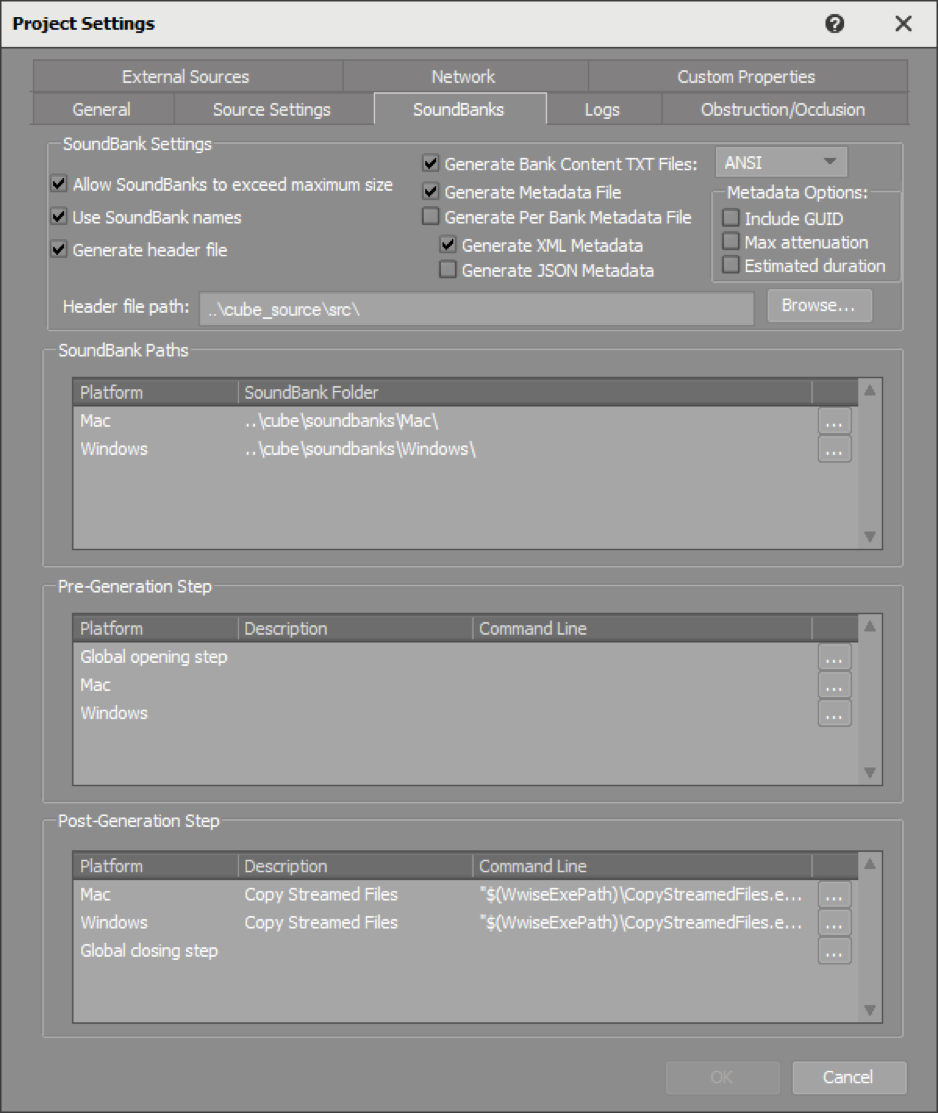Screen dimensions: 938x1113
Task: Open the ANSI encoding dropdown
Action: coord(781,162)
